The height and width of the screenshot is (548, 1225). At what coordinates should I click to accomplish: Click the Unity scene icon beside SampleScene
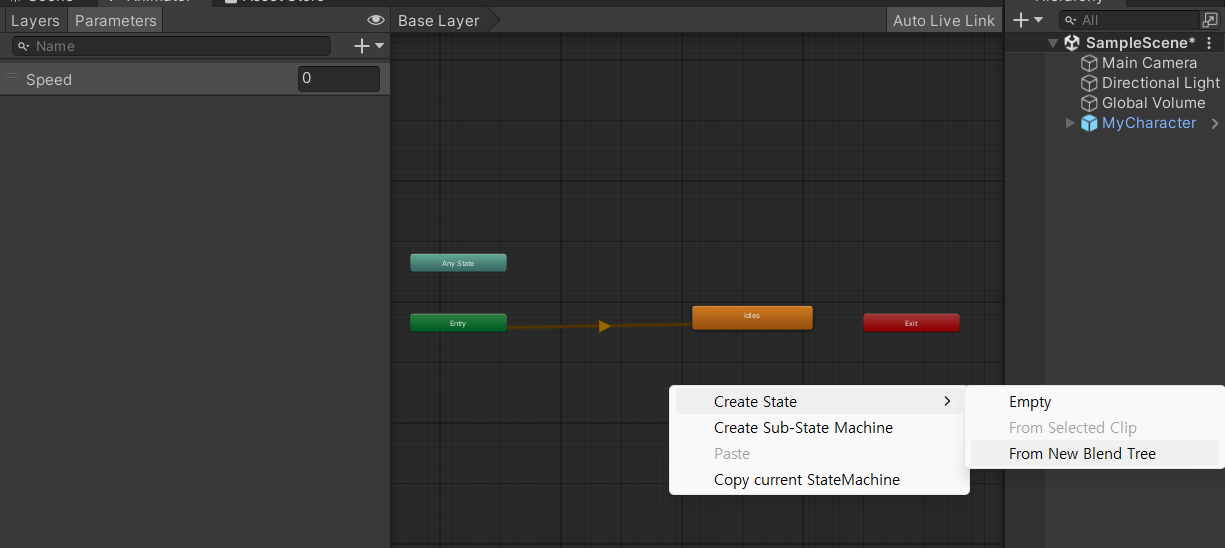tap(1072, 43)
